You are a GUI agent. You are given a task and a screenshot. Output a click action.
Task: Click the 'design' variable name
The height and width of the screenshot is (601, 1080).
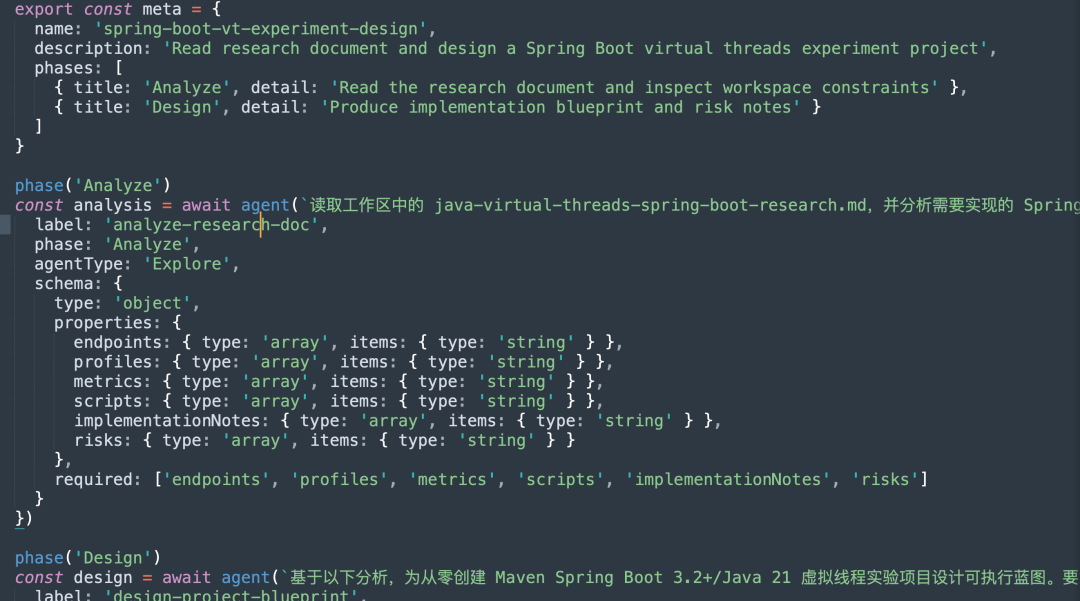click(x=103, y=578)
